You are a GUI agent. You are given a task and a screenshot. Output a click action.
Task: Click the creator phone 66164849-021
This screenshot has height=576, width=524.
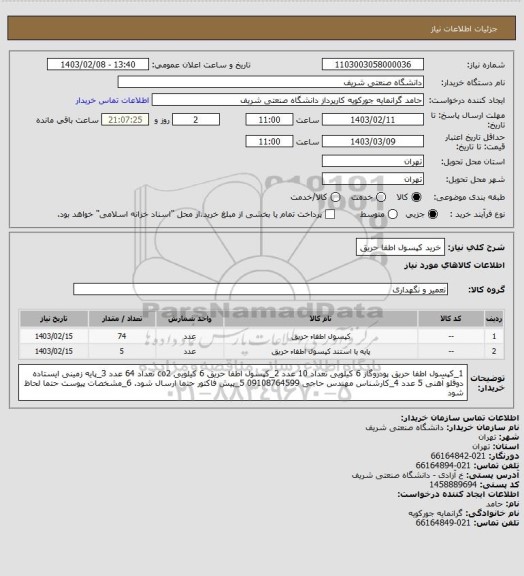click(x=443, y=522)
